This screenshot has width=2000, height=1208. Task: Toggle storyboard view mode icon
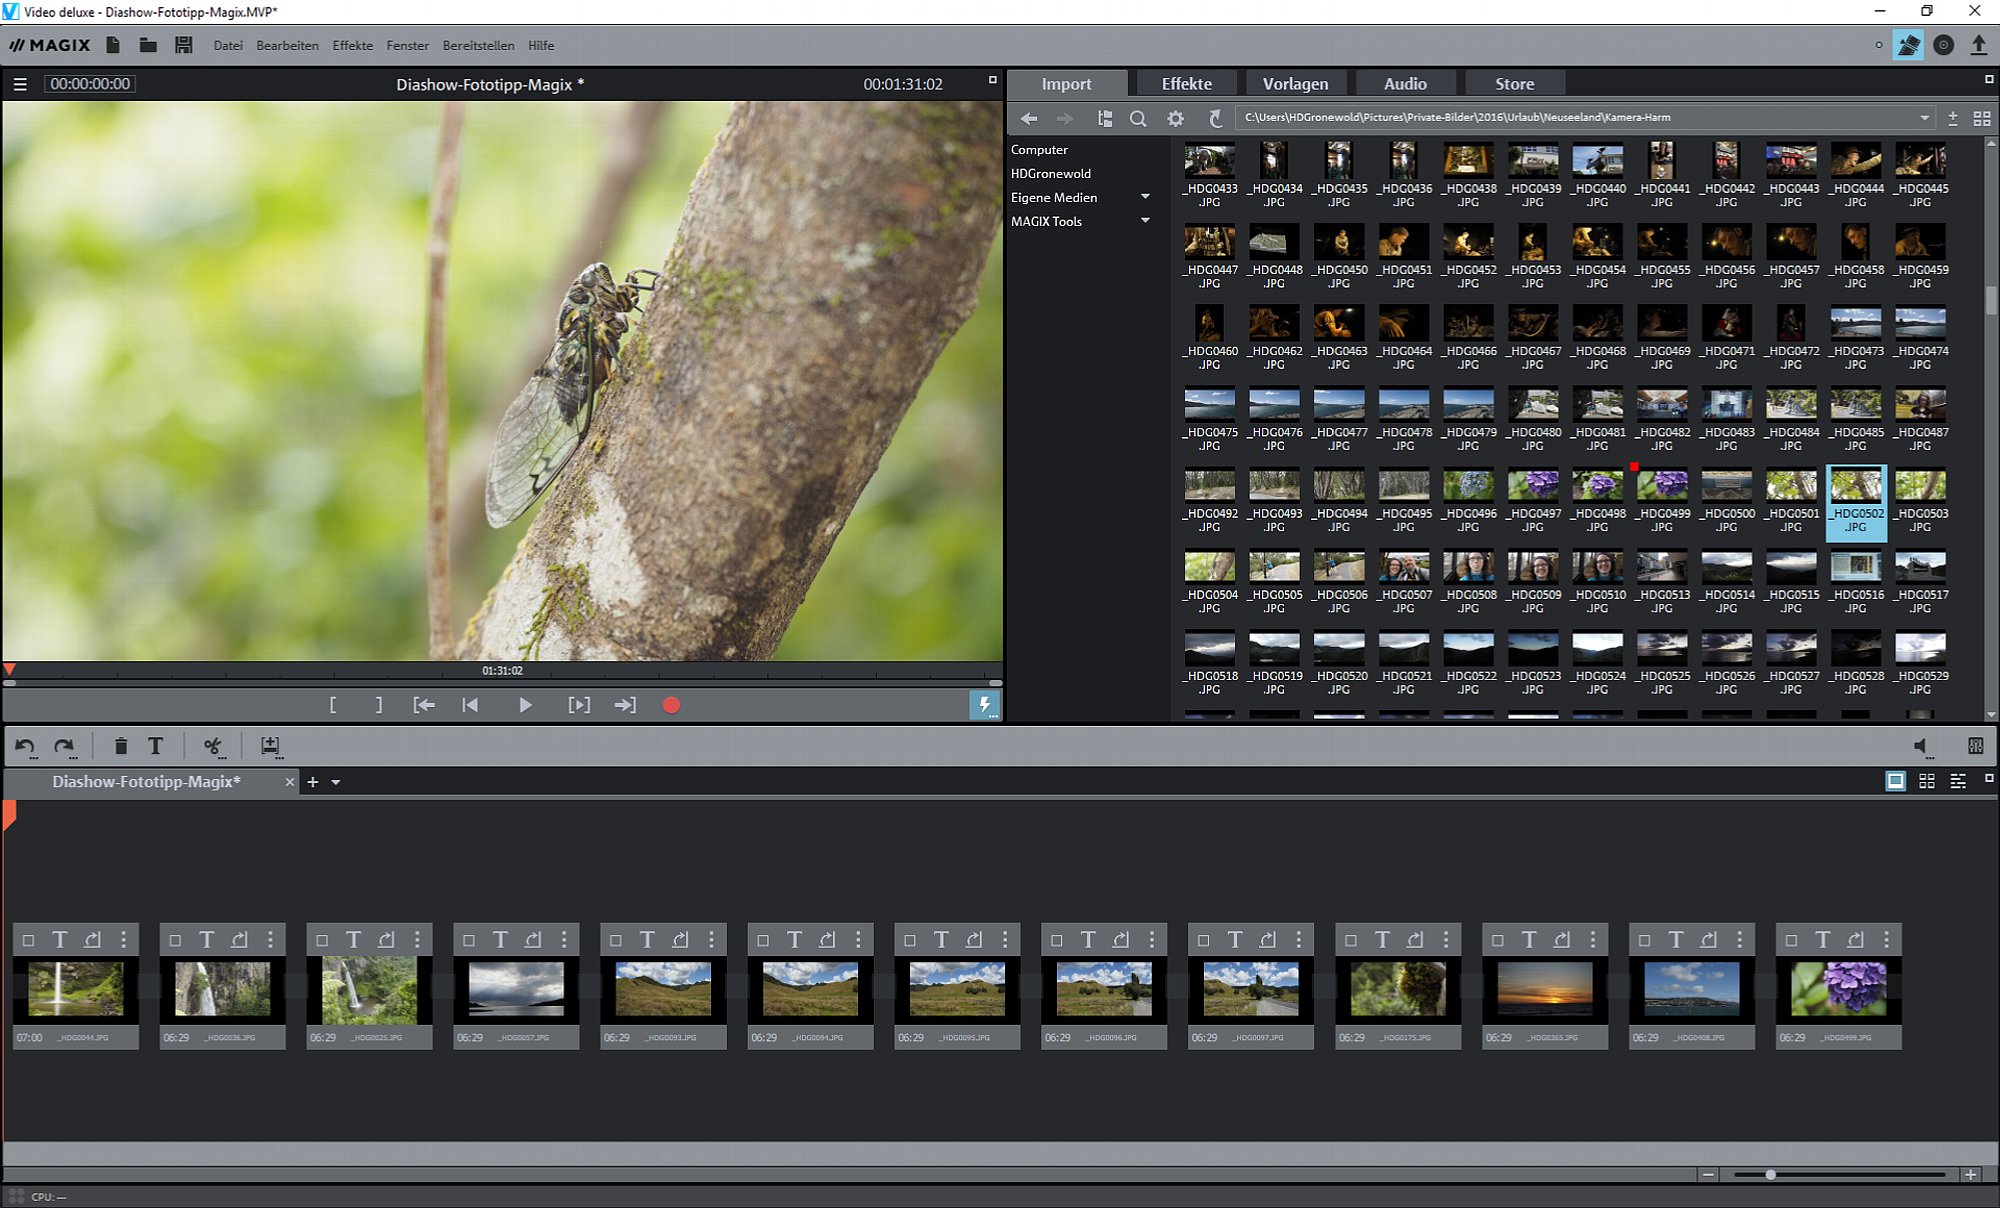click(x=1895, y=781)
